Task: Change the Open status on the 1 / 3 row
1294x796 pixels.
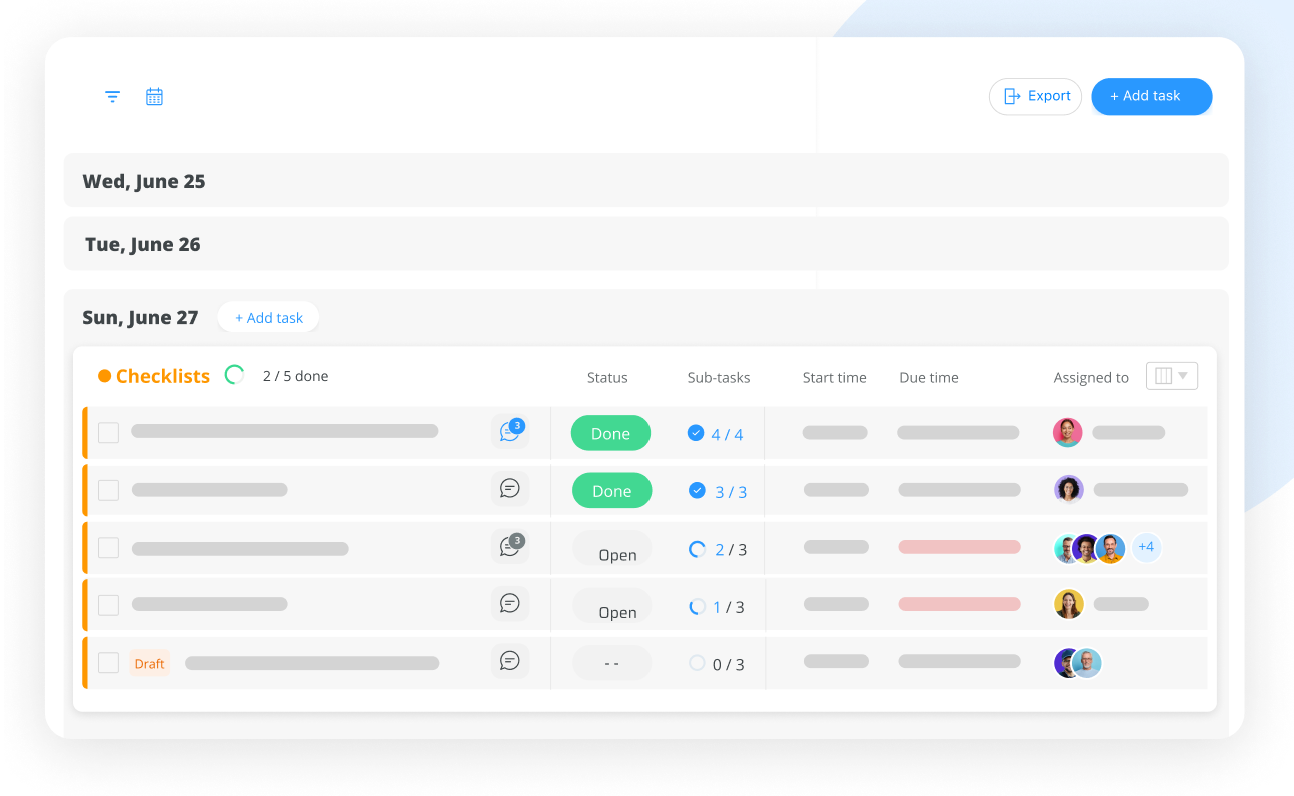Action: click(x=612, y=606)
